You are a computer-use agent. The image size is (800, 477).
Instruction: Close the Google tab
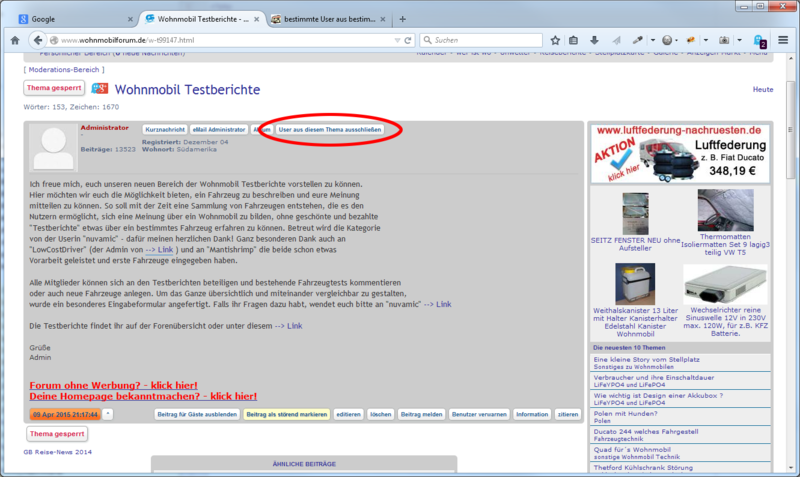(x=130, y=19)
